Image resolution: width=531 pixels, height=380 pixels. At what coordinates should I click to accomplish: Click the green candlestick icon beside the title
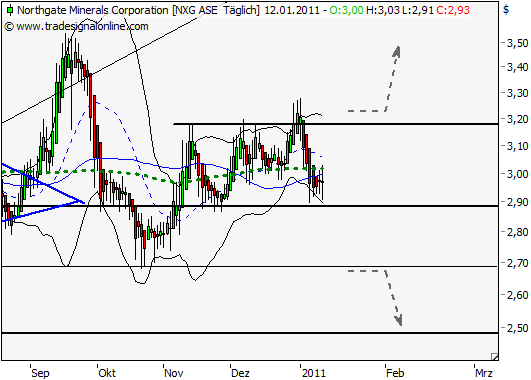click(x=10, y=10)
